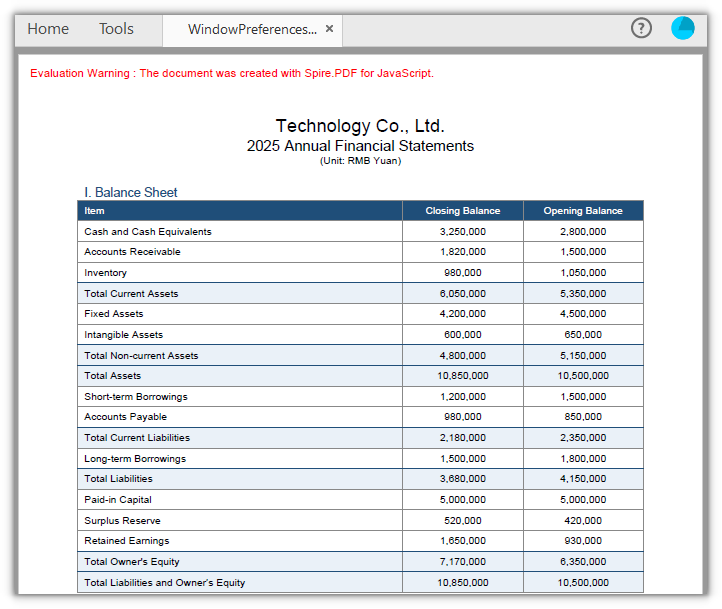Select Total Owner's Equity opening balance 6,350,000
Screen dimensions: 722x609
point(583,562)
